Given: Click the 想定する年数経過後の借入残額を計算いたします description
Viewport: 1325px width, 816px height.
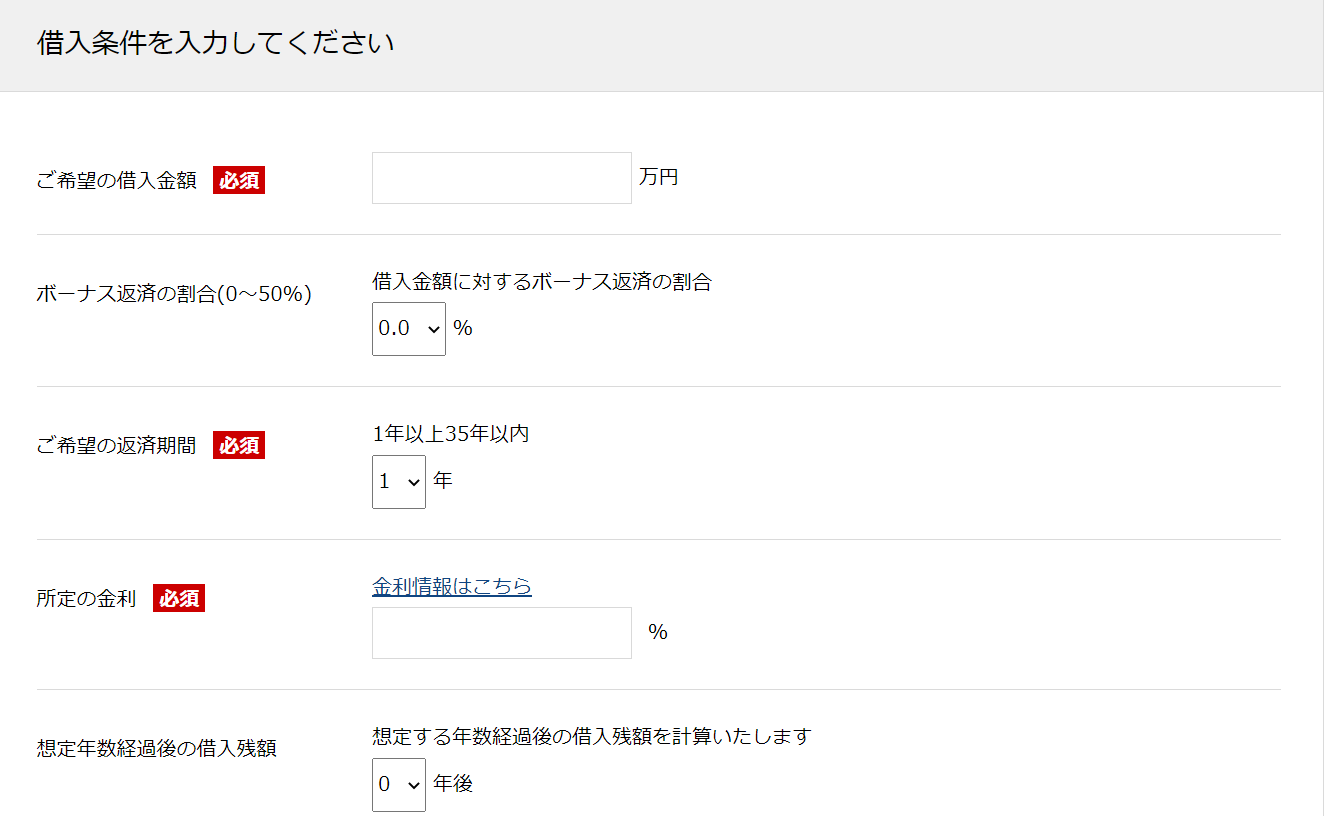Looking at the screenshot, I should tap(591, 736).
